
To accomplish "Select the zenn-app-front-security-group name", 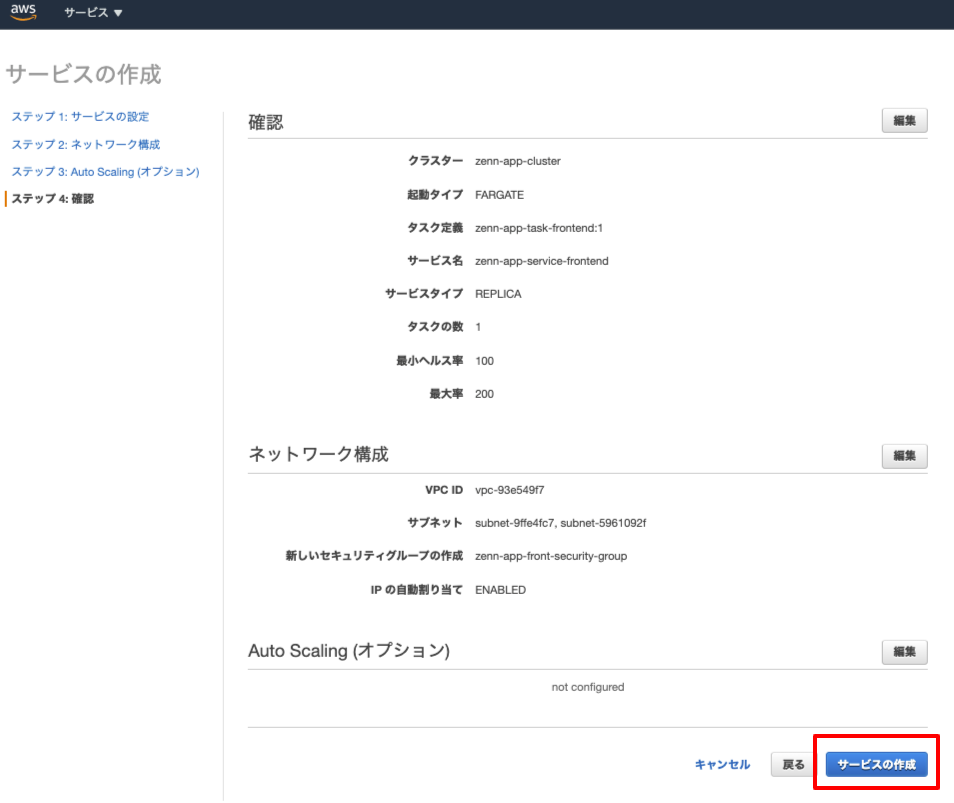I will pyautogui.click(x=553, y=556).
